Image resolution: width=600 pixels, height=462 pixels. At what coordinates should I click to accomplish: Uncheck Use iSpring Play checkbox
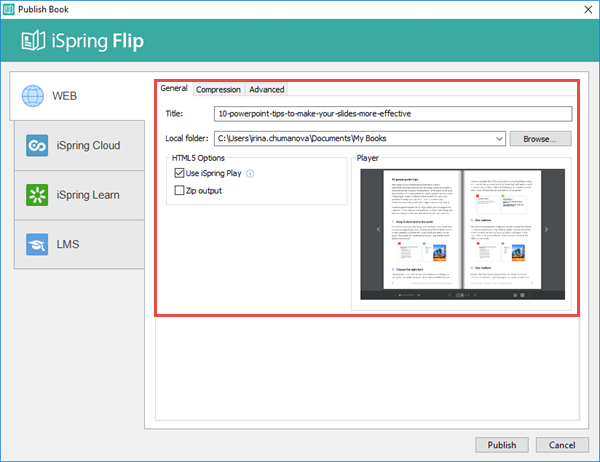point(179,173)
